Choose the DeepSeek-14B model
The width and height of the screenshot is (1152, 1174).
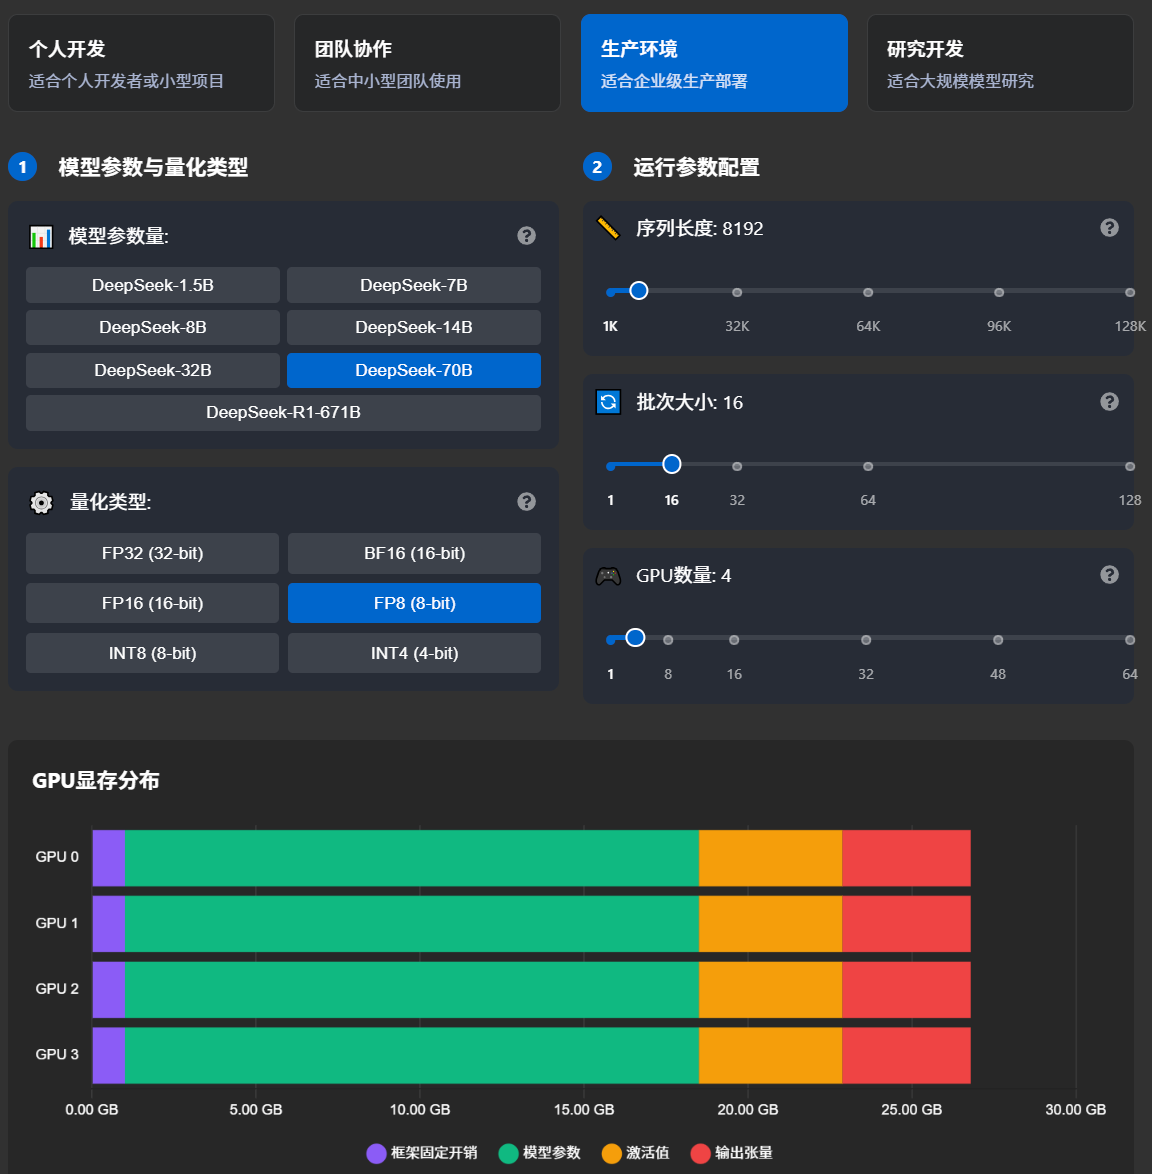[x=414, y=327]
